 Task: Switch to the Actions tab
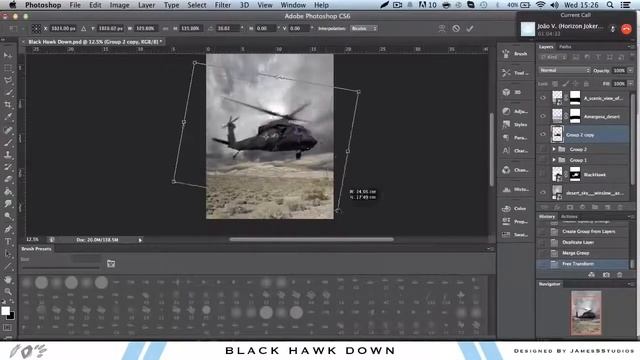coord(569,216)
